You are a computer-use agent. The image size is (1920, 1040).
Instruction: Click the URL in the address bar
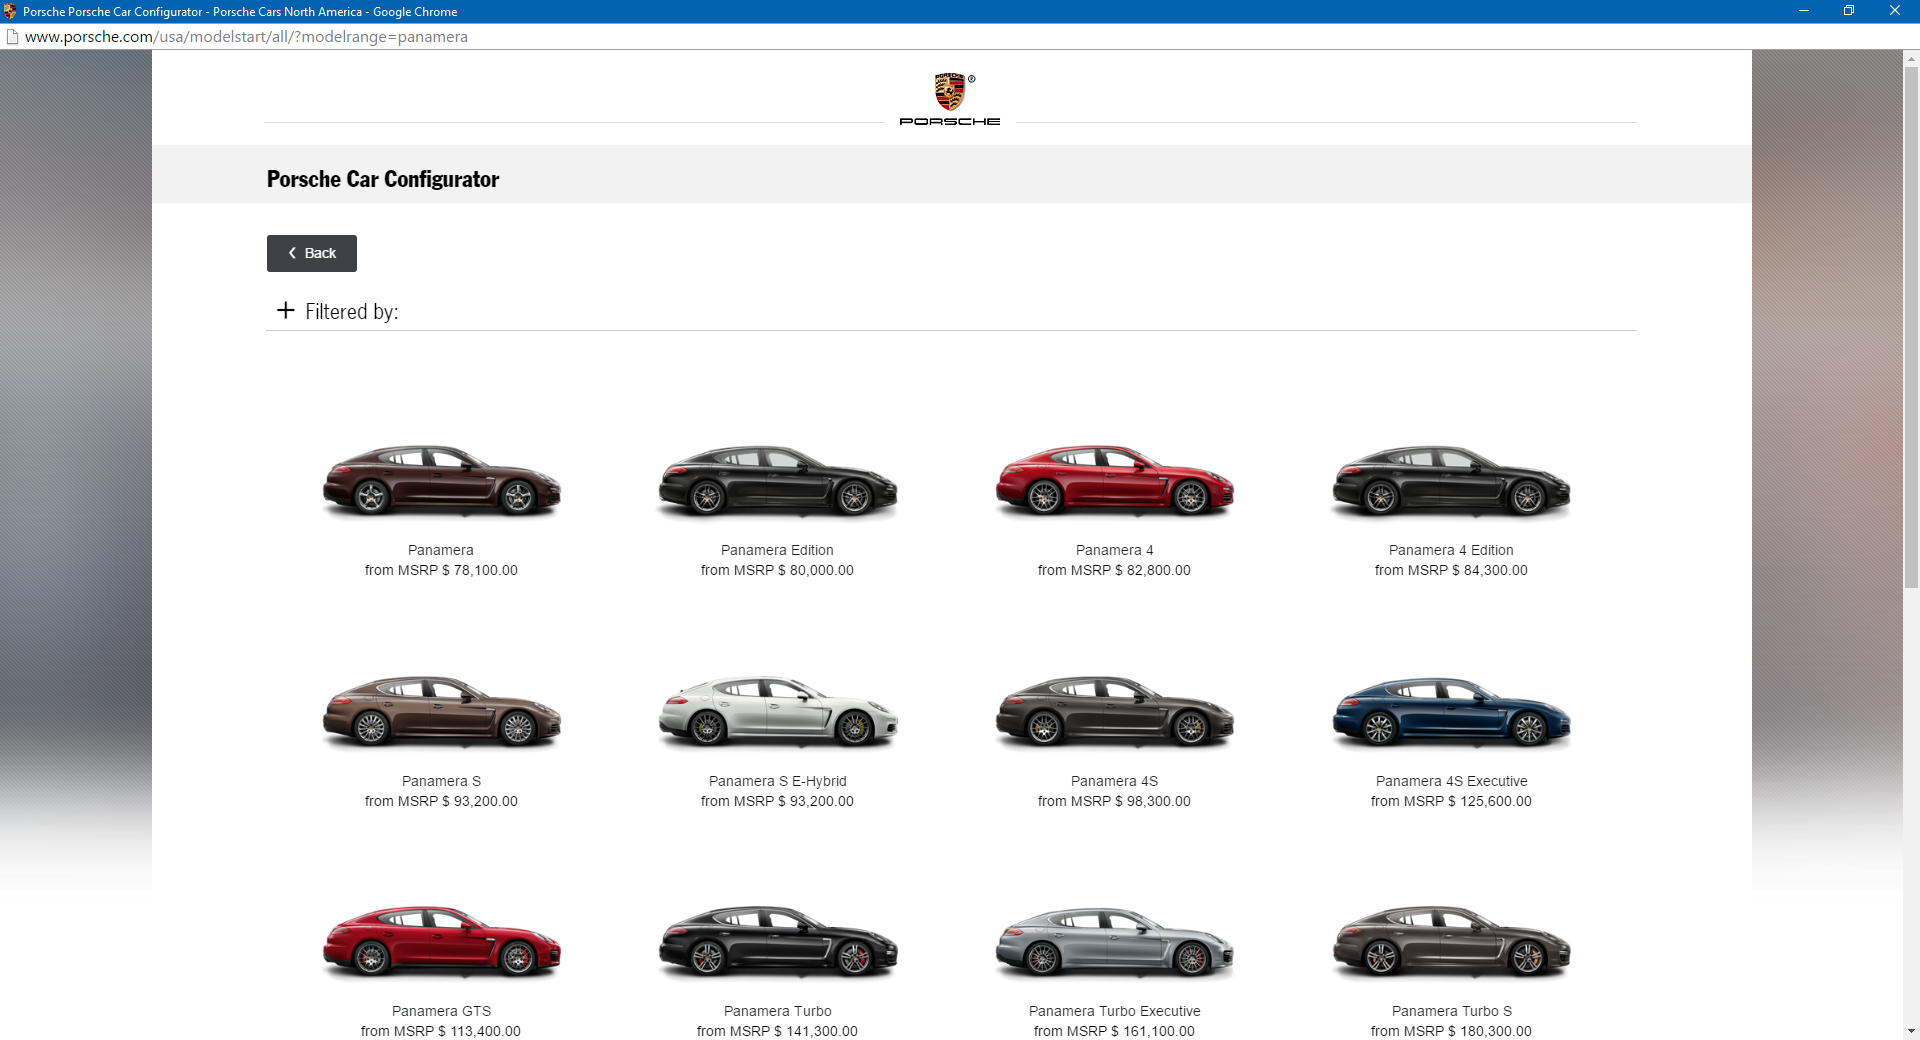pos(246,37)
